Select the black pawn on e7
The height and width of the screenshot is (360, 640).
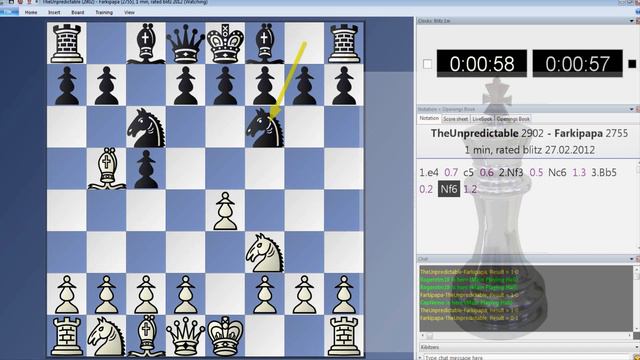tap(225, 85)
